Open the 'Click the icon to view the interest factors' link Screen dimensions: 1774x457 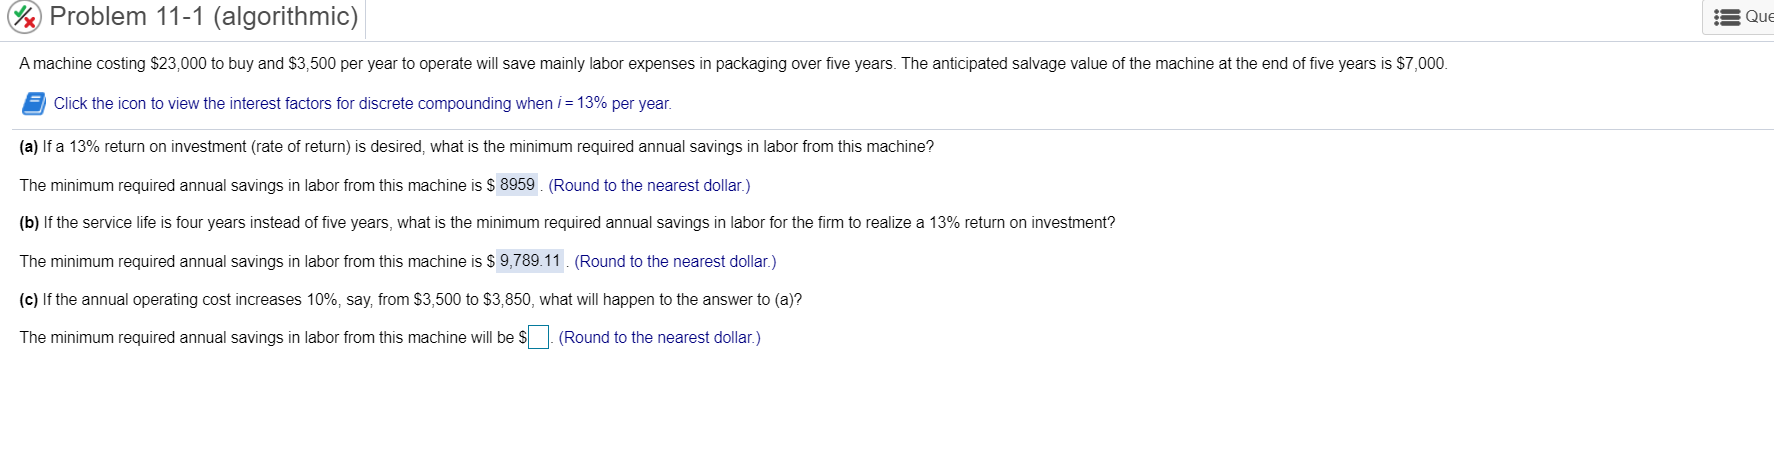click(x=302, y=104)
